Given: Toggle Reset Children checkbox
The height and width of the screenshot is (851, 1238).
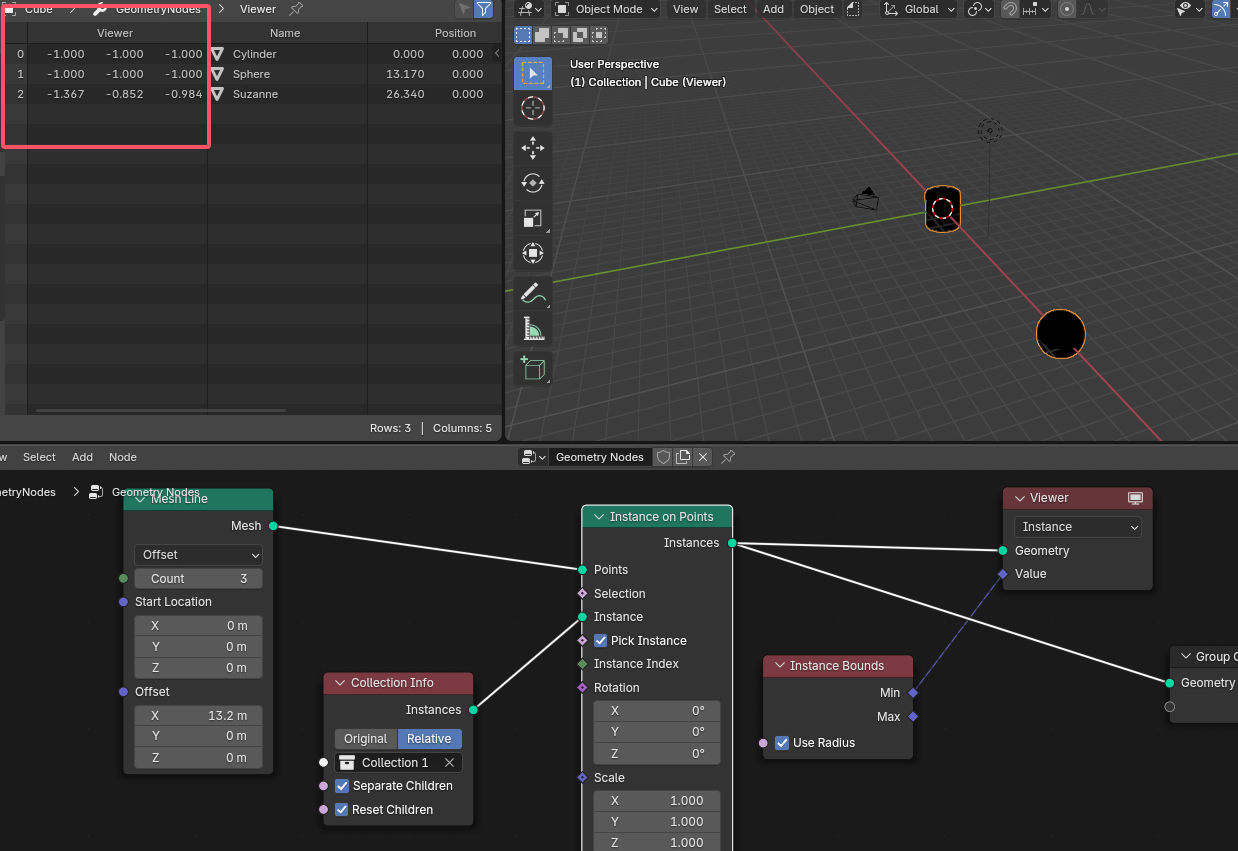Looking at the screenshot, I should pyautogui.click(x=342, y=810).
